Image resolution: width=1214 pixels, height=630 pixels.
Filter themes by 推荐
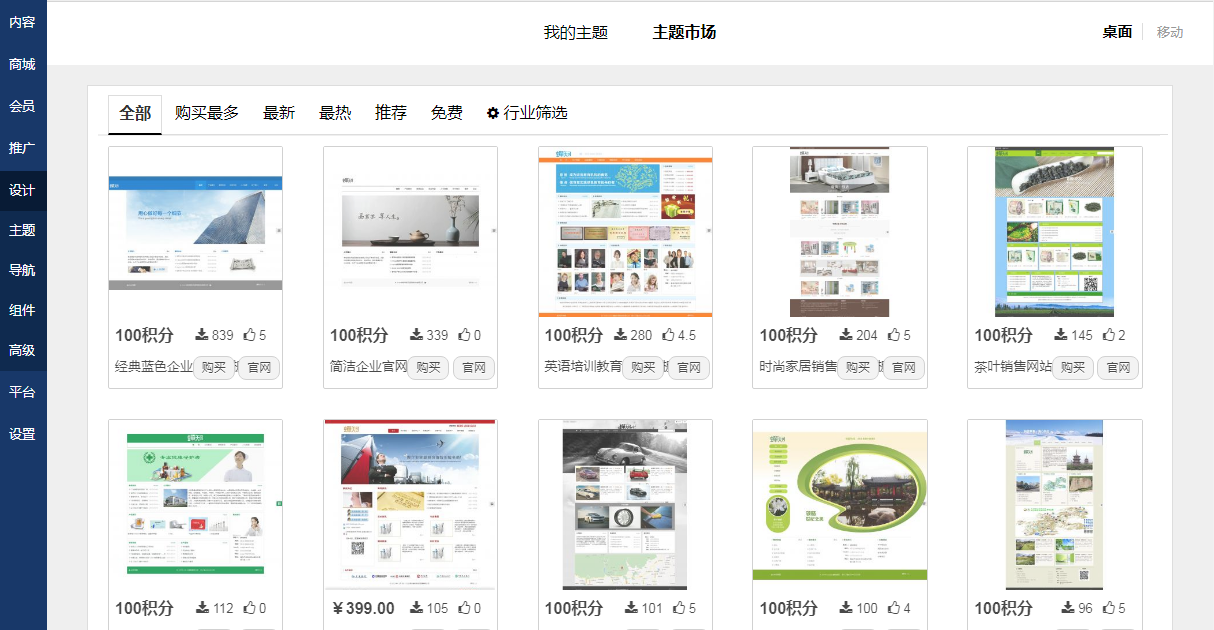(x=391, y=113)
